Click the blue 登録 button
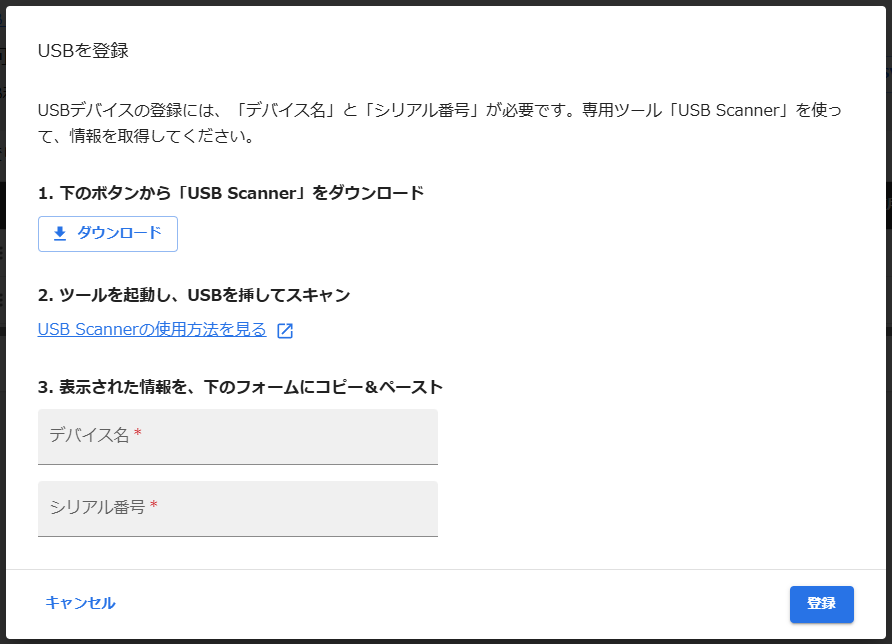The width and height of the screenshot is (892, 644). [821, 604]
